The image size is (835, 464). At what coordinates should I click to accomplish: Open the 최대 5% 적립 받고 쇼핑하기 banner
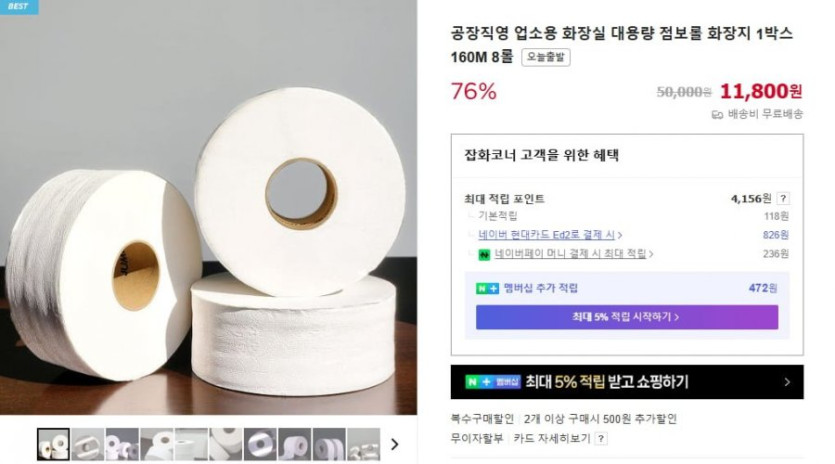tap(627, 382)
